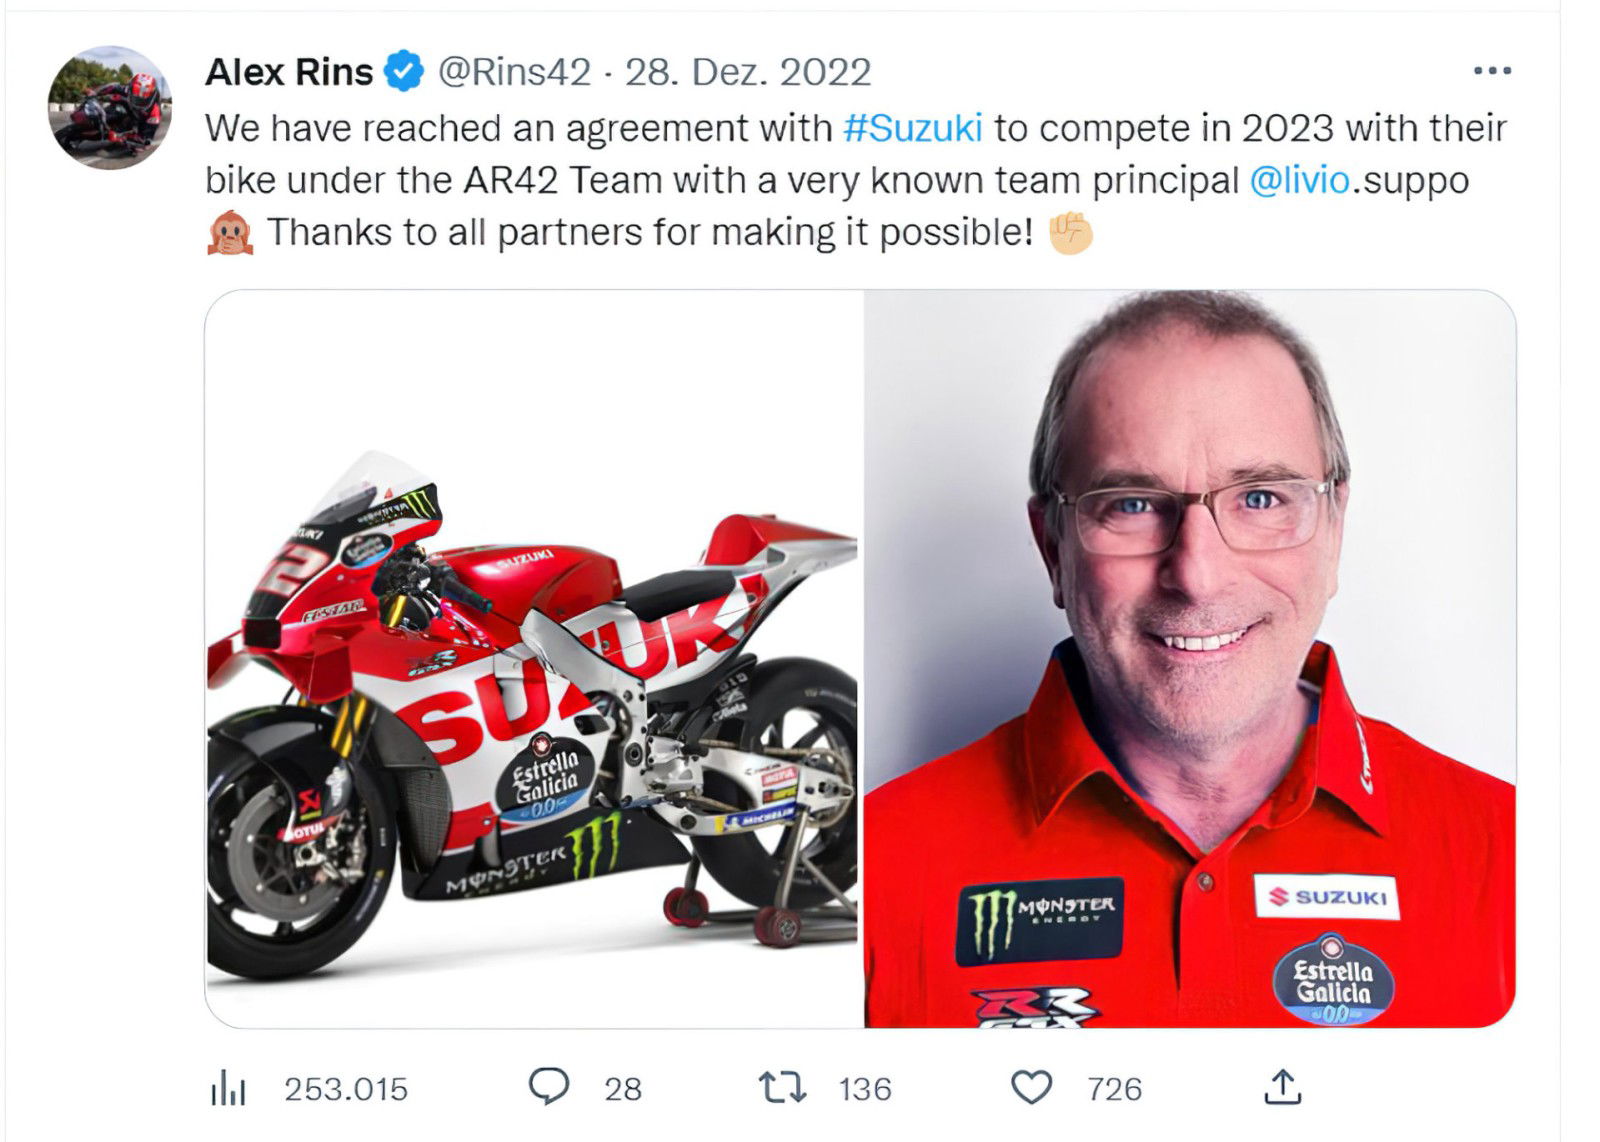This screenshot has width=1600, height=1142.
Task: Click the tweet date 28. Dez. 2022
Action: click(x=743, y=70)
